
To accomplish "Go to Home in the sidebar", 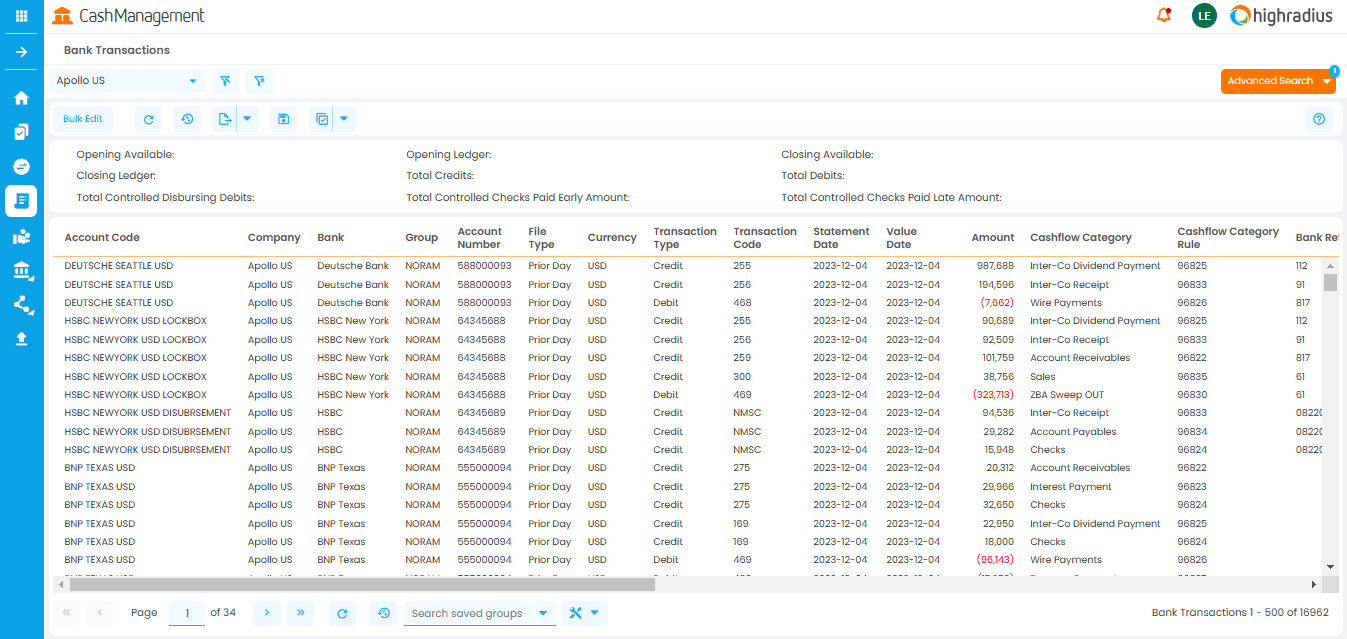I will click(x=21, y=98).
